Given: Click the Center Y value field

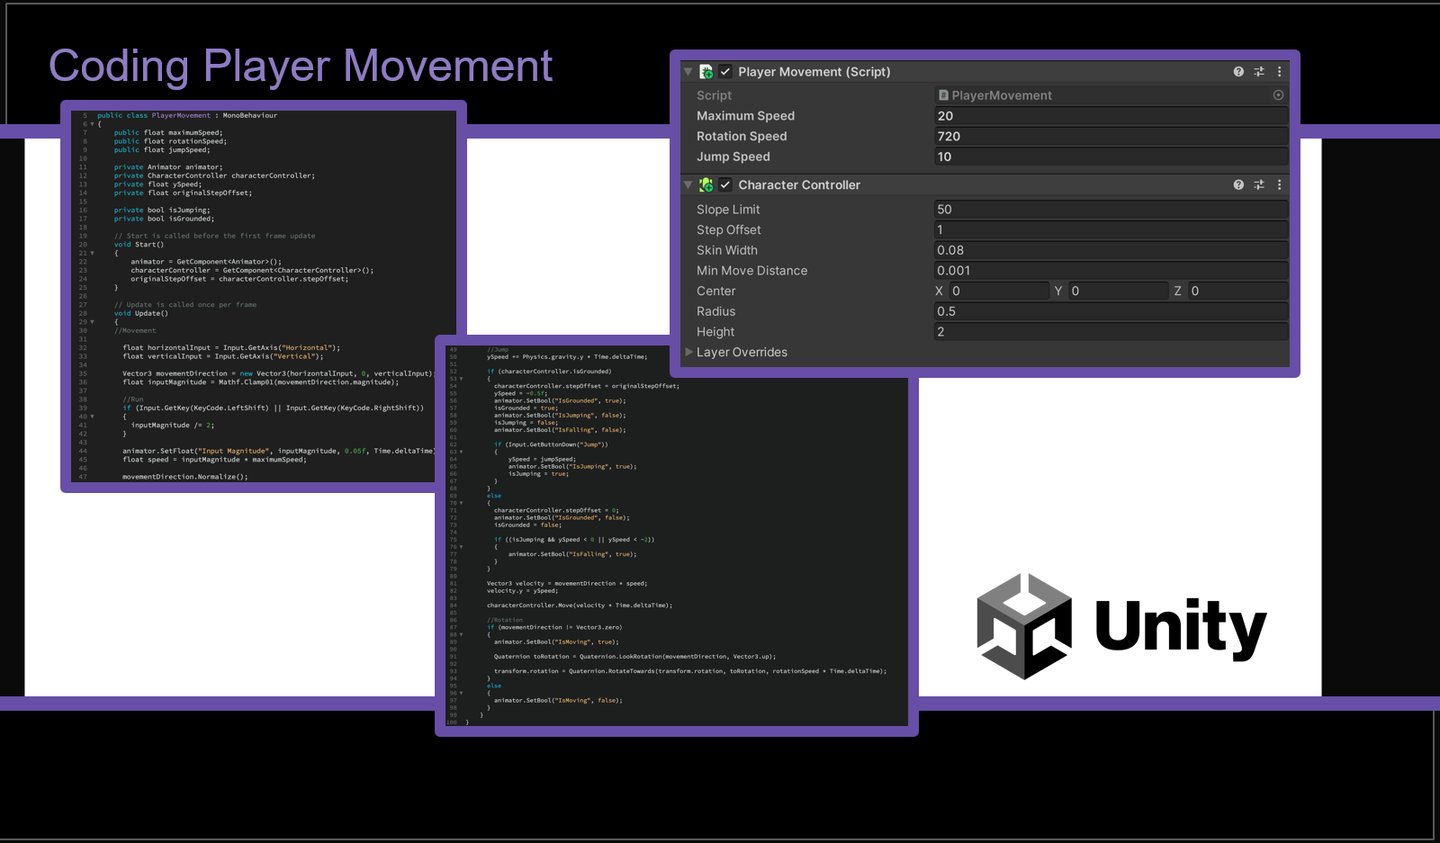Looking at the screenshot, I should pos(1117,291).
